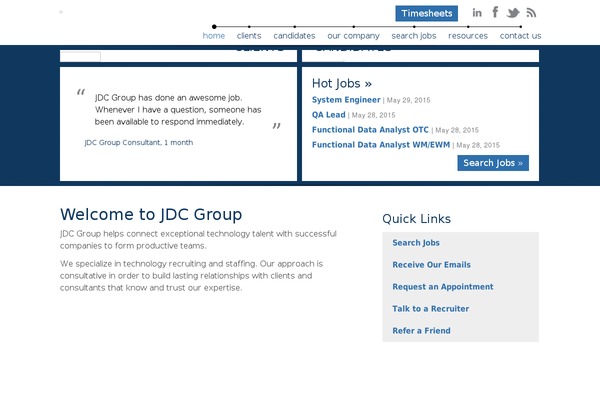Open the clients menu item
This screenshot has width=600, height=400.
point(249,36)
